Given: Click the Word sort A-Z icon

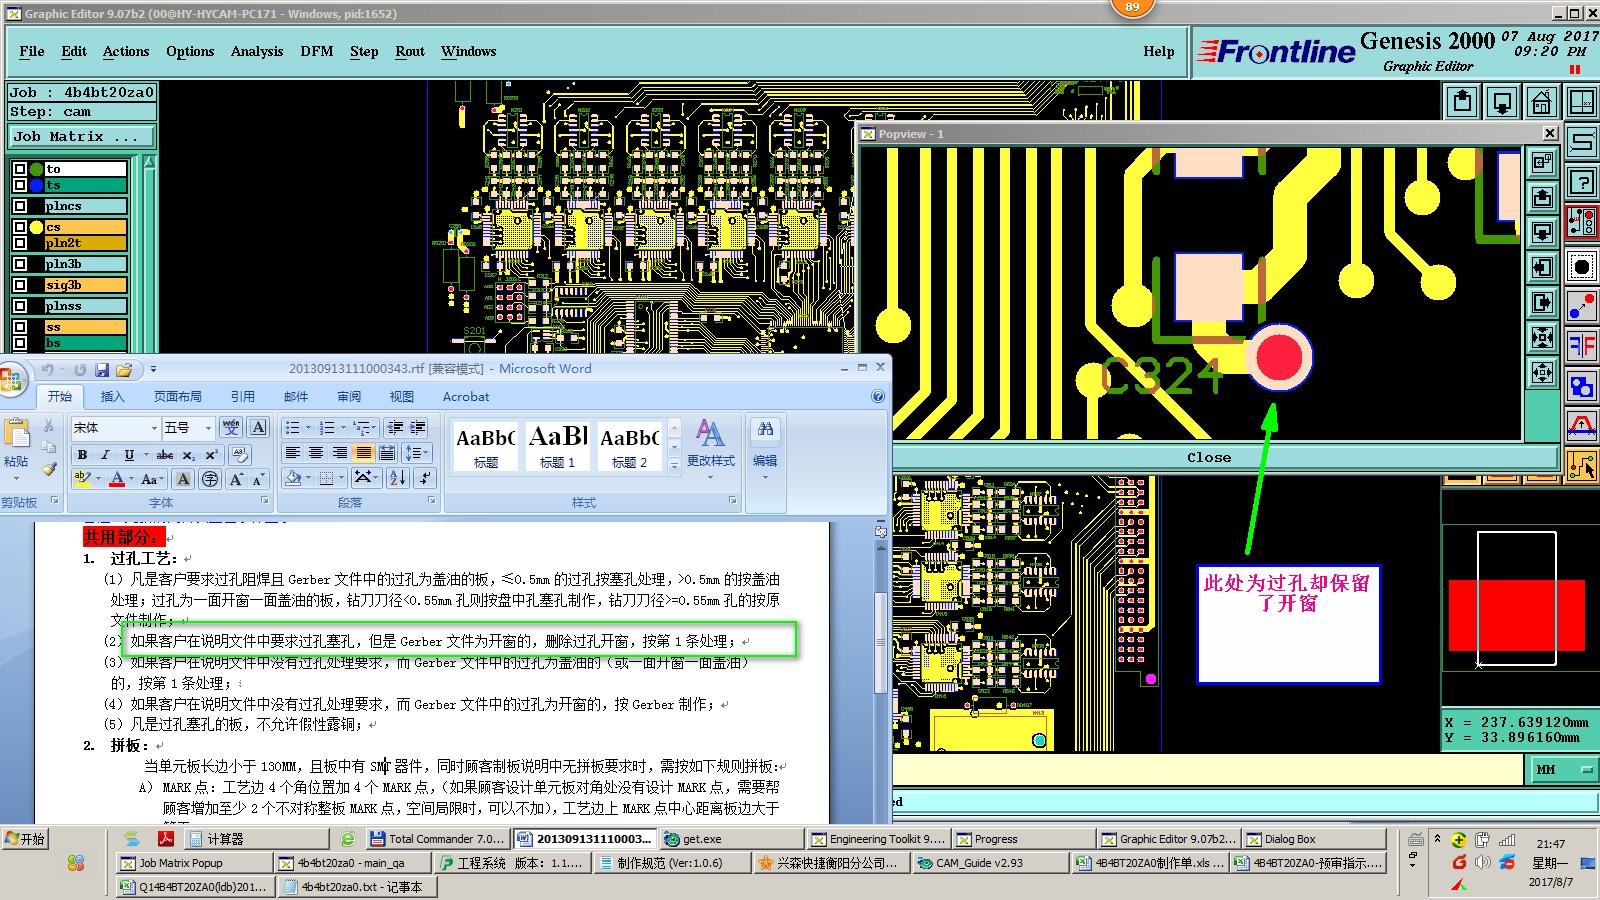Looking at the screenshot, I should click(x=397, y=478).
